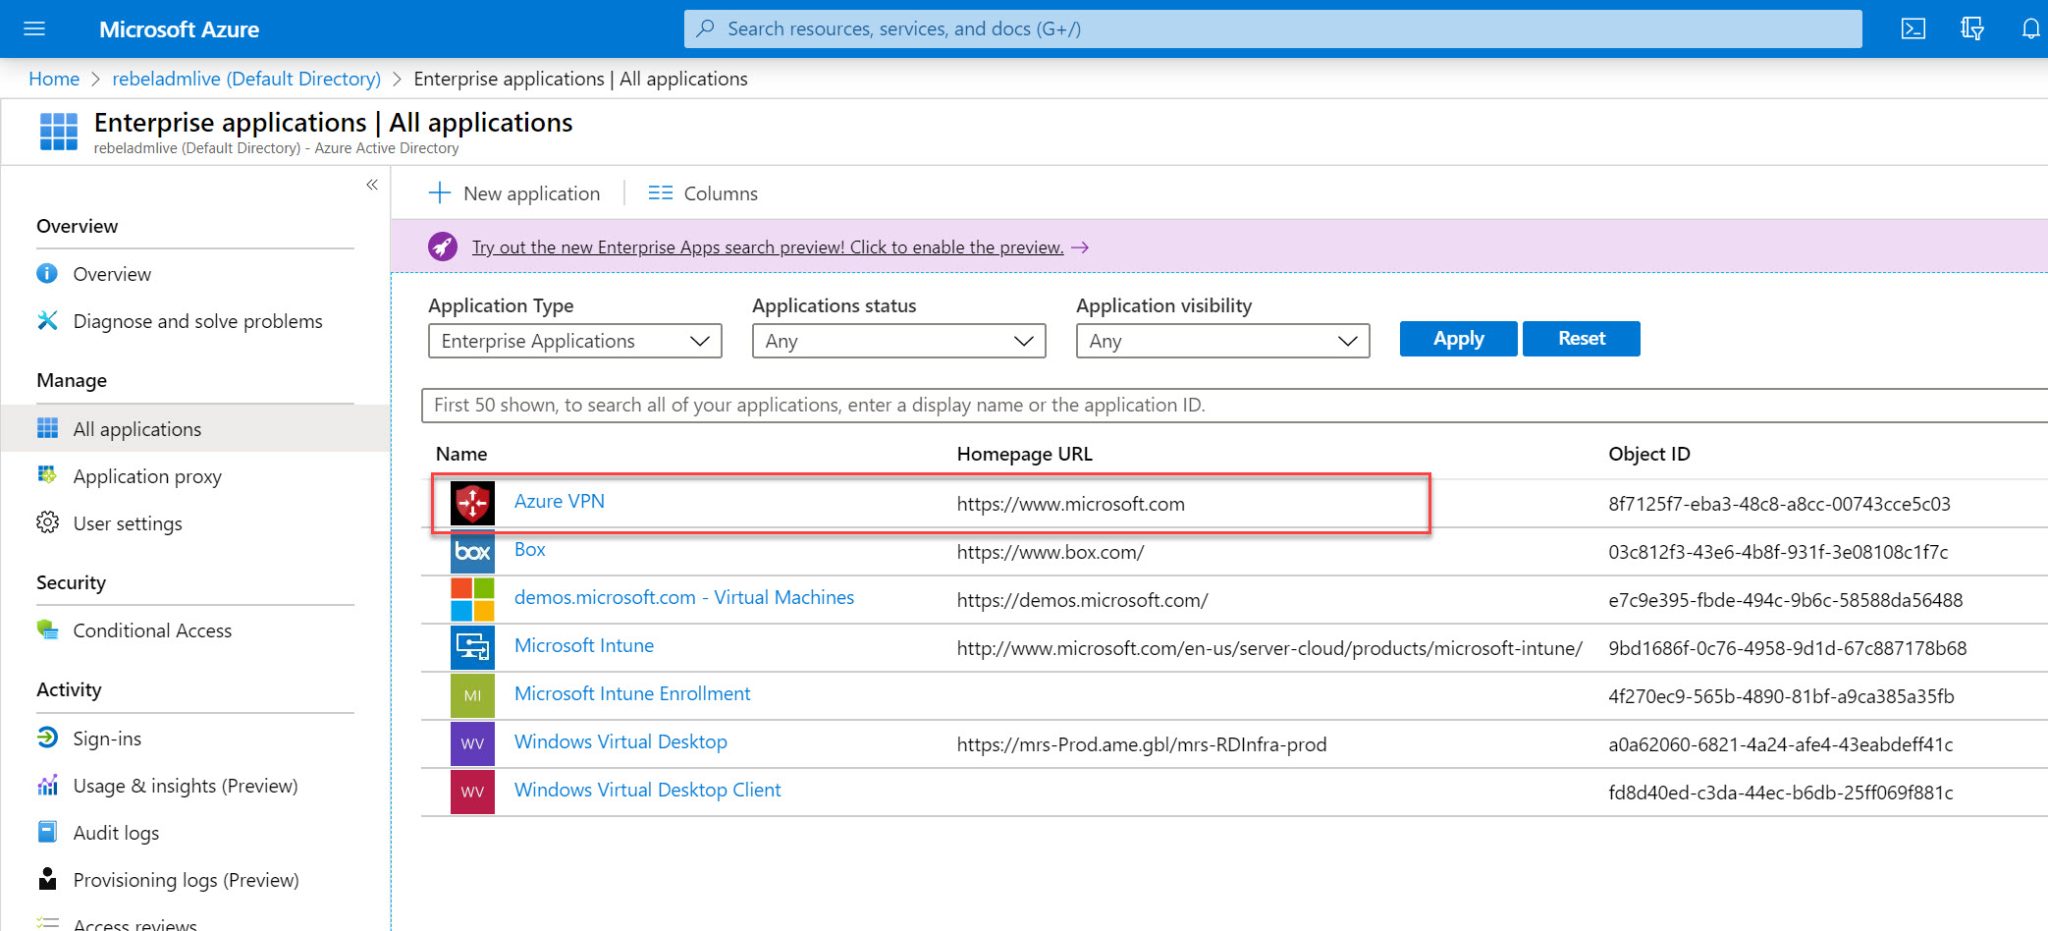2048x931 pixels.
Task: Open the notifications bell
Action: 2030,28
